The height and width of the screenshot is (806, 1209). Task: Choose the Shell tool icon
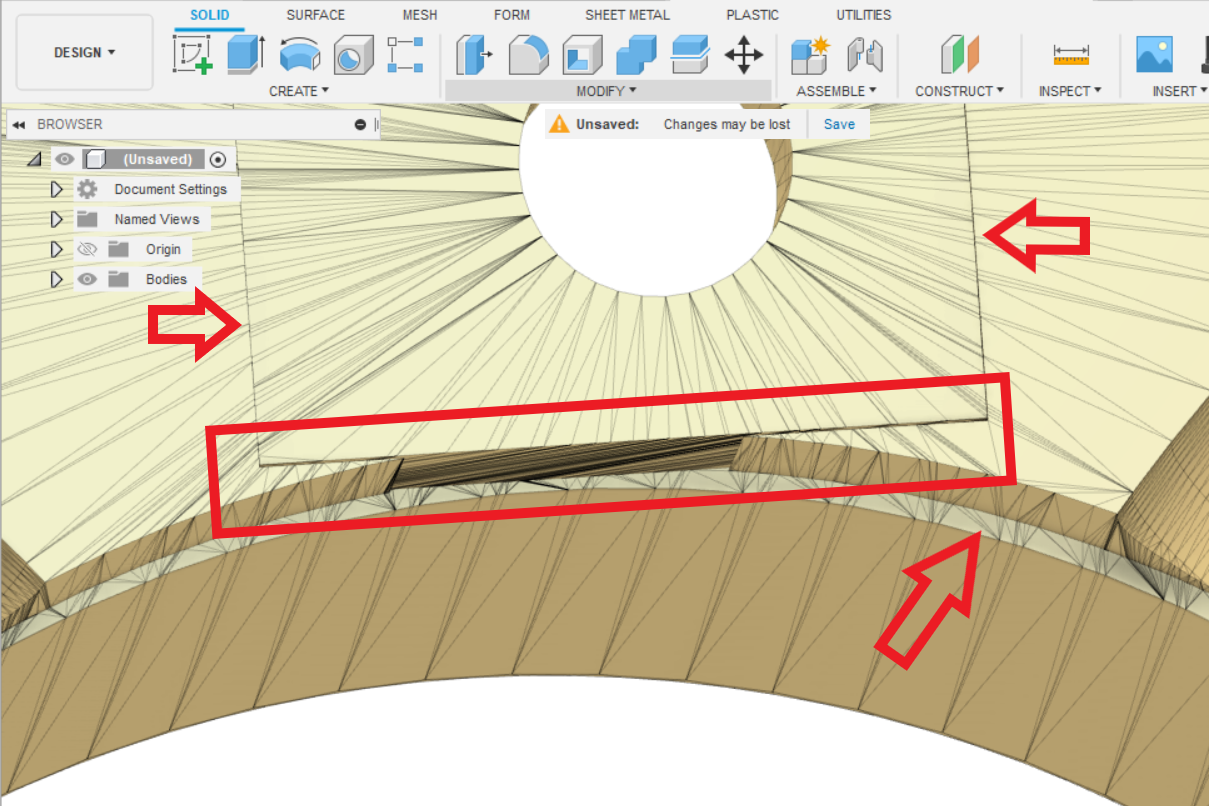tap(582, 54)
